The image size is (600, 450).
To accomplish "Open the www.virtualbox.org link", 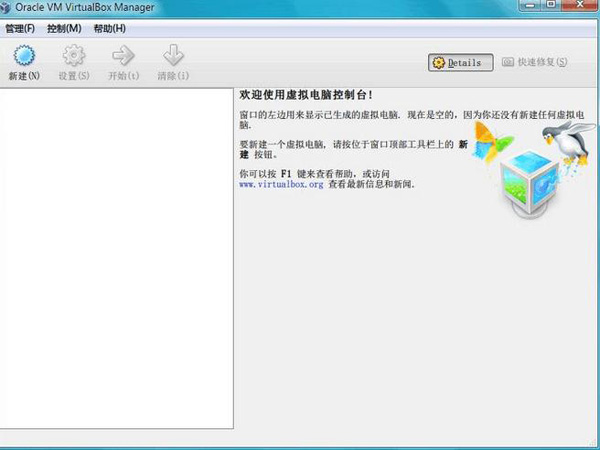I will pyautogui.click(x=281, y=185).
